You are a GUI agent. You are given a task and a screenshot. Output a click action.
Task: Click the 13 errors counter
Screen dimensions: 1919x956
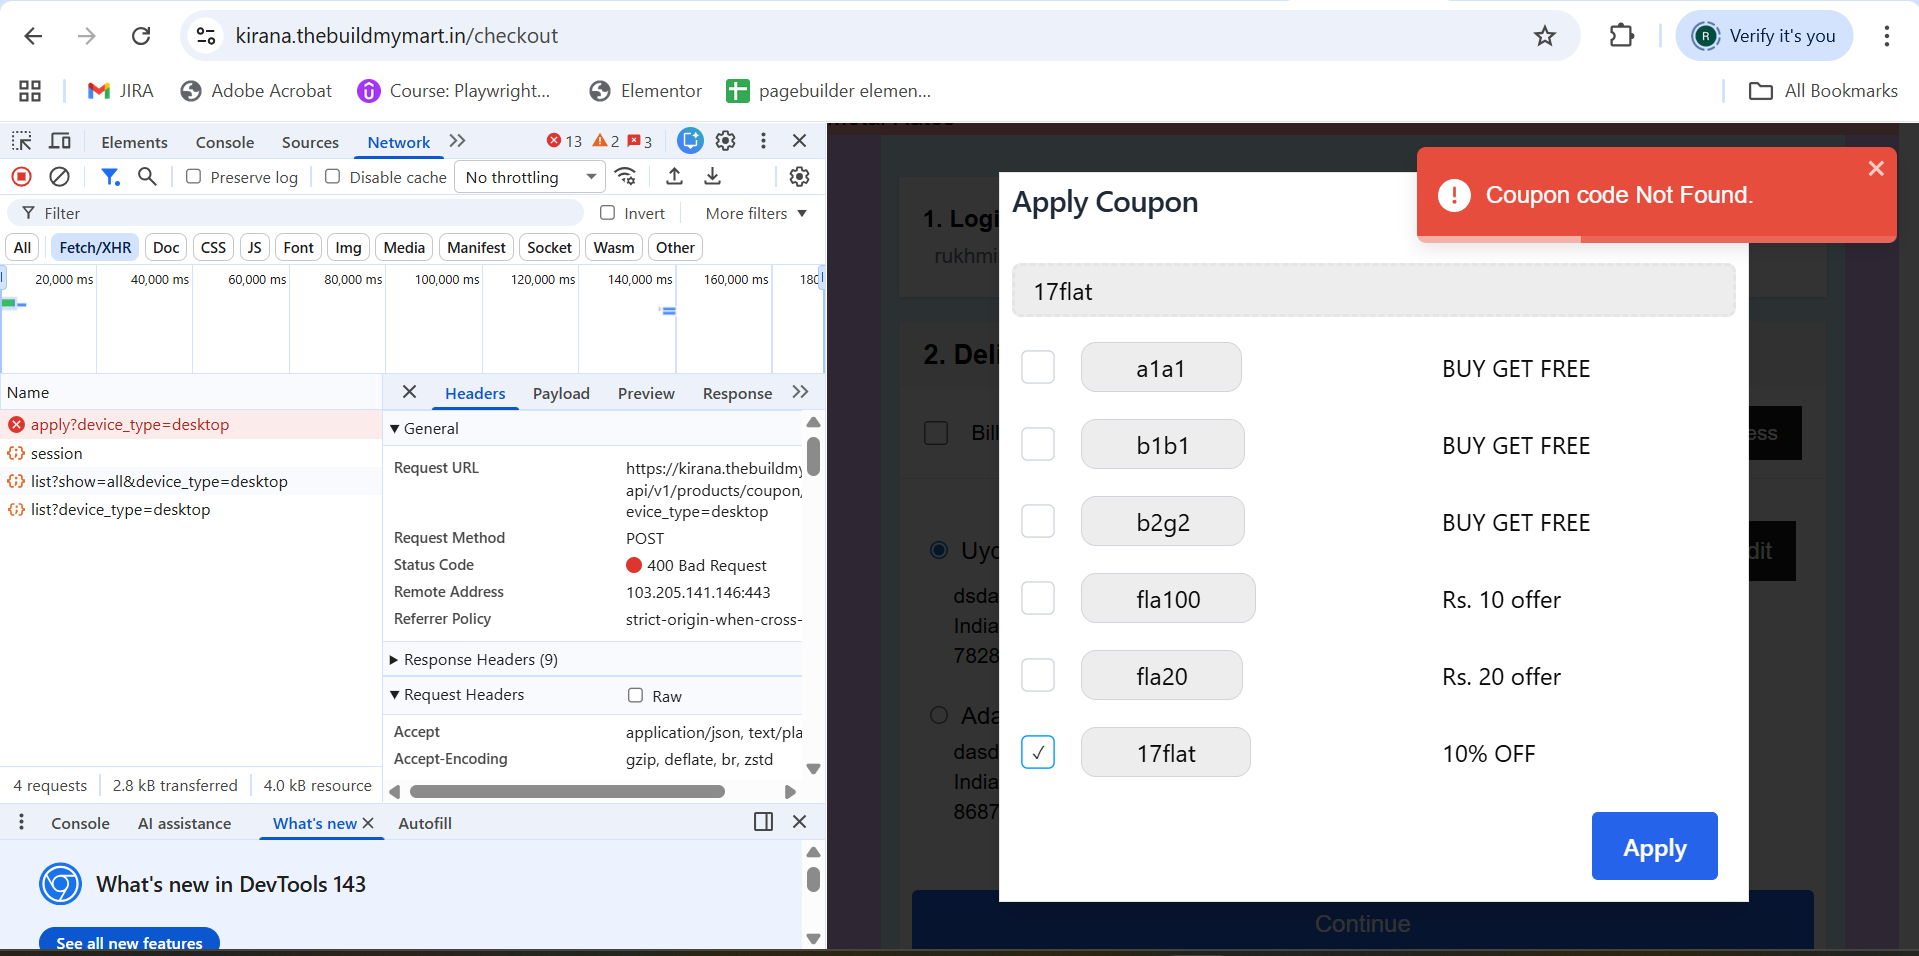(564, 141)
